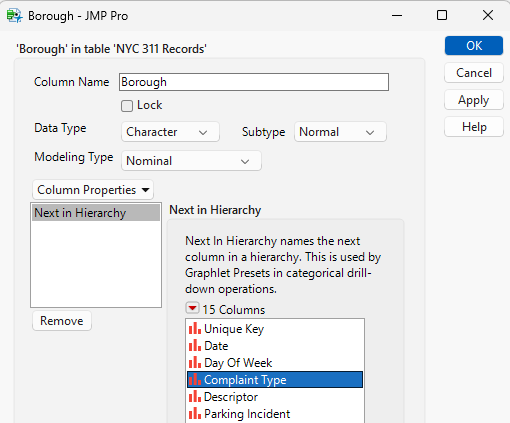Click the bar chart icon beside Day Of Week
The height and width of the screenshot is (423, 510).
pyautogui.click(x=195, y=362)
